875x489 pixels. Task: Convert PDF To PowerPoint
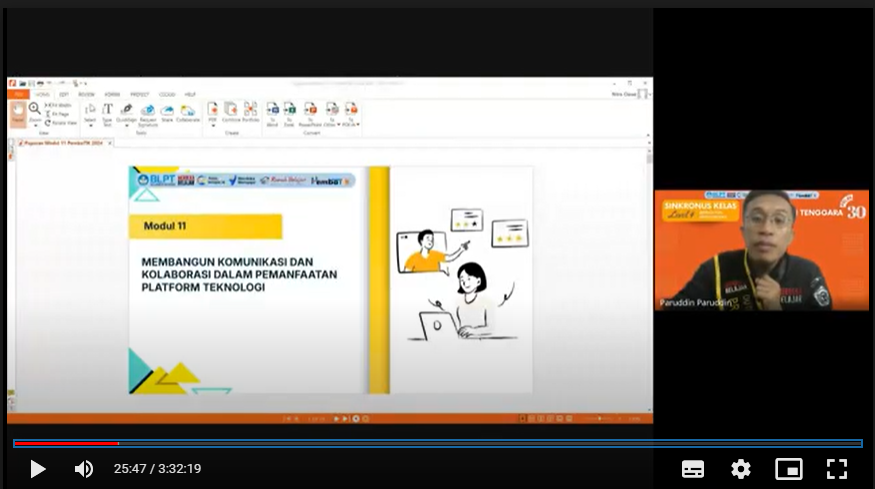click(310, 114)
